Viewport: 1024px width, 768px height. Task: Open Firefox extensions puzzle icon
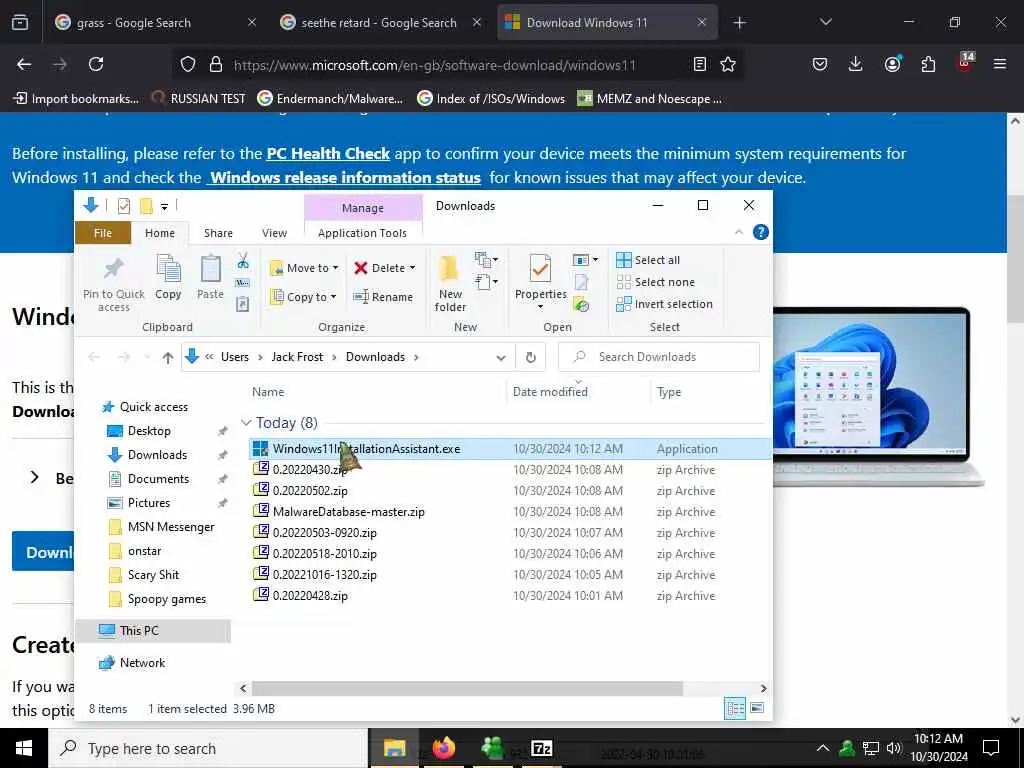click(928, 64)
